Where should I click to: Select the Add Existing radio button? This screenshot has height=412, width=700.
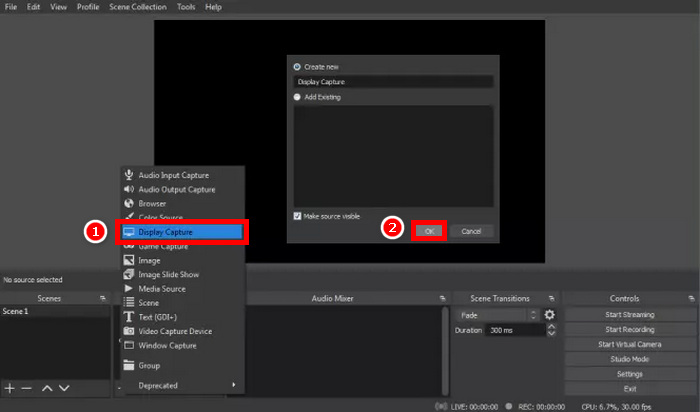[297, 97]
